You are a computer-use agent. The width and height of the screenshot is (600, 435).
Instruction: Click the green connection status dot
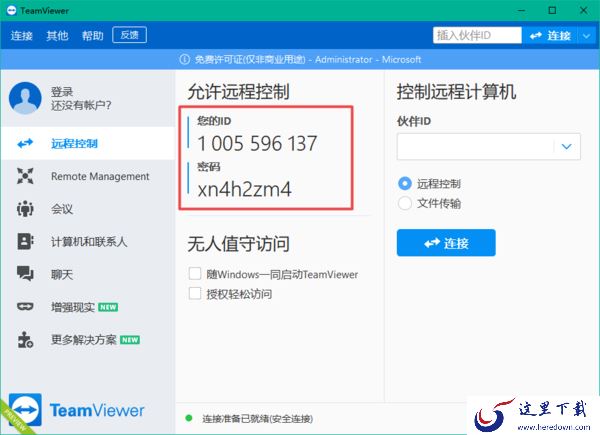(188, 418)
